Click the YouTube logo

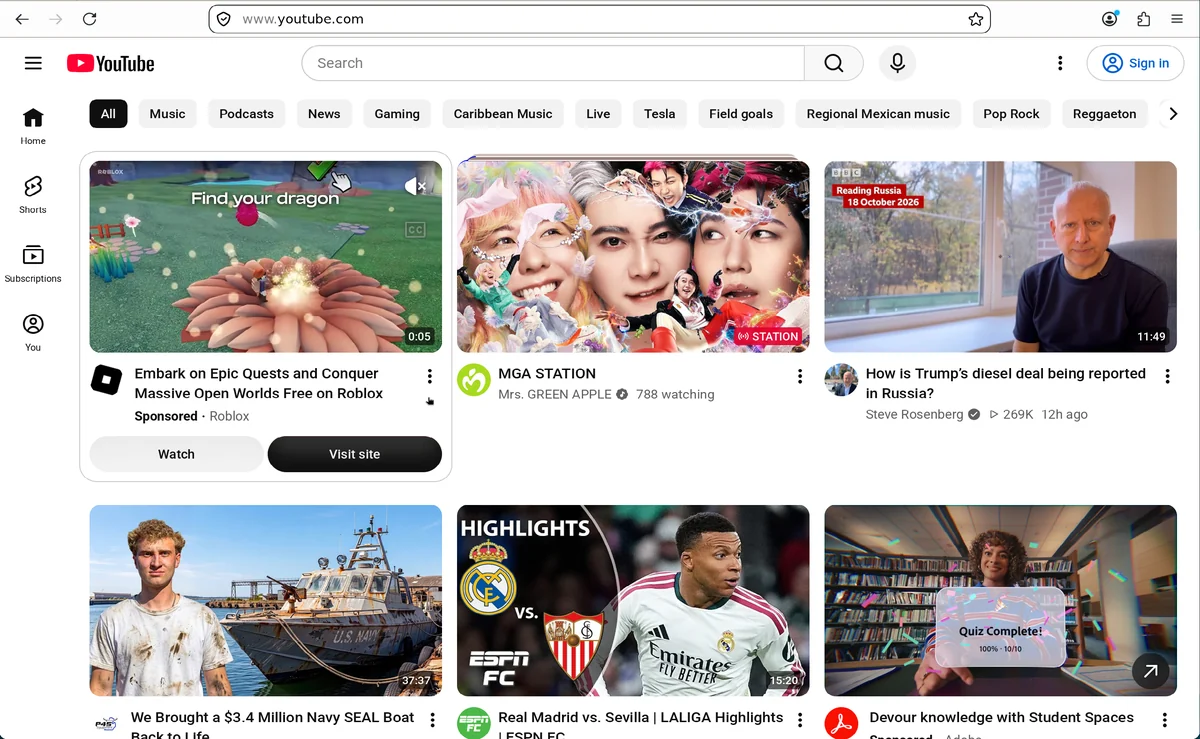coord(111,63)
